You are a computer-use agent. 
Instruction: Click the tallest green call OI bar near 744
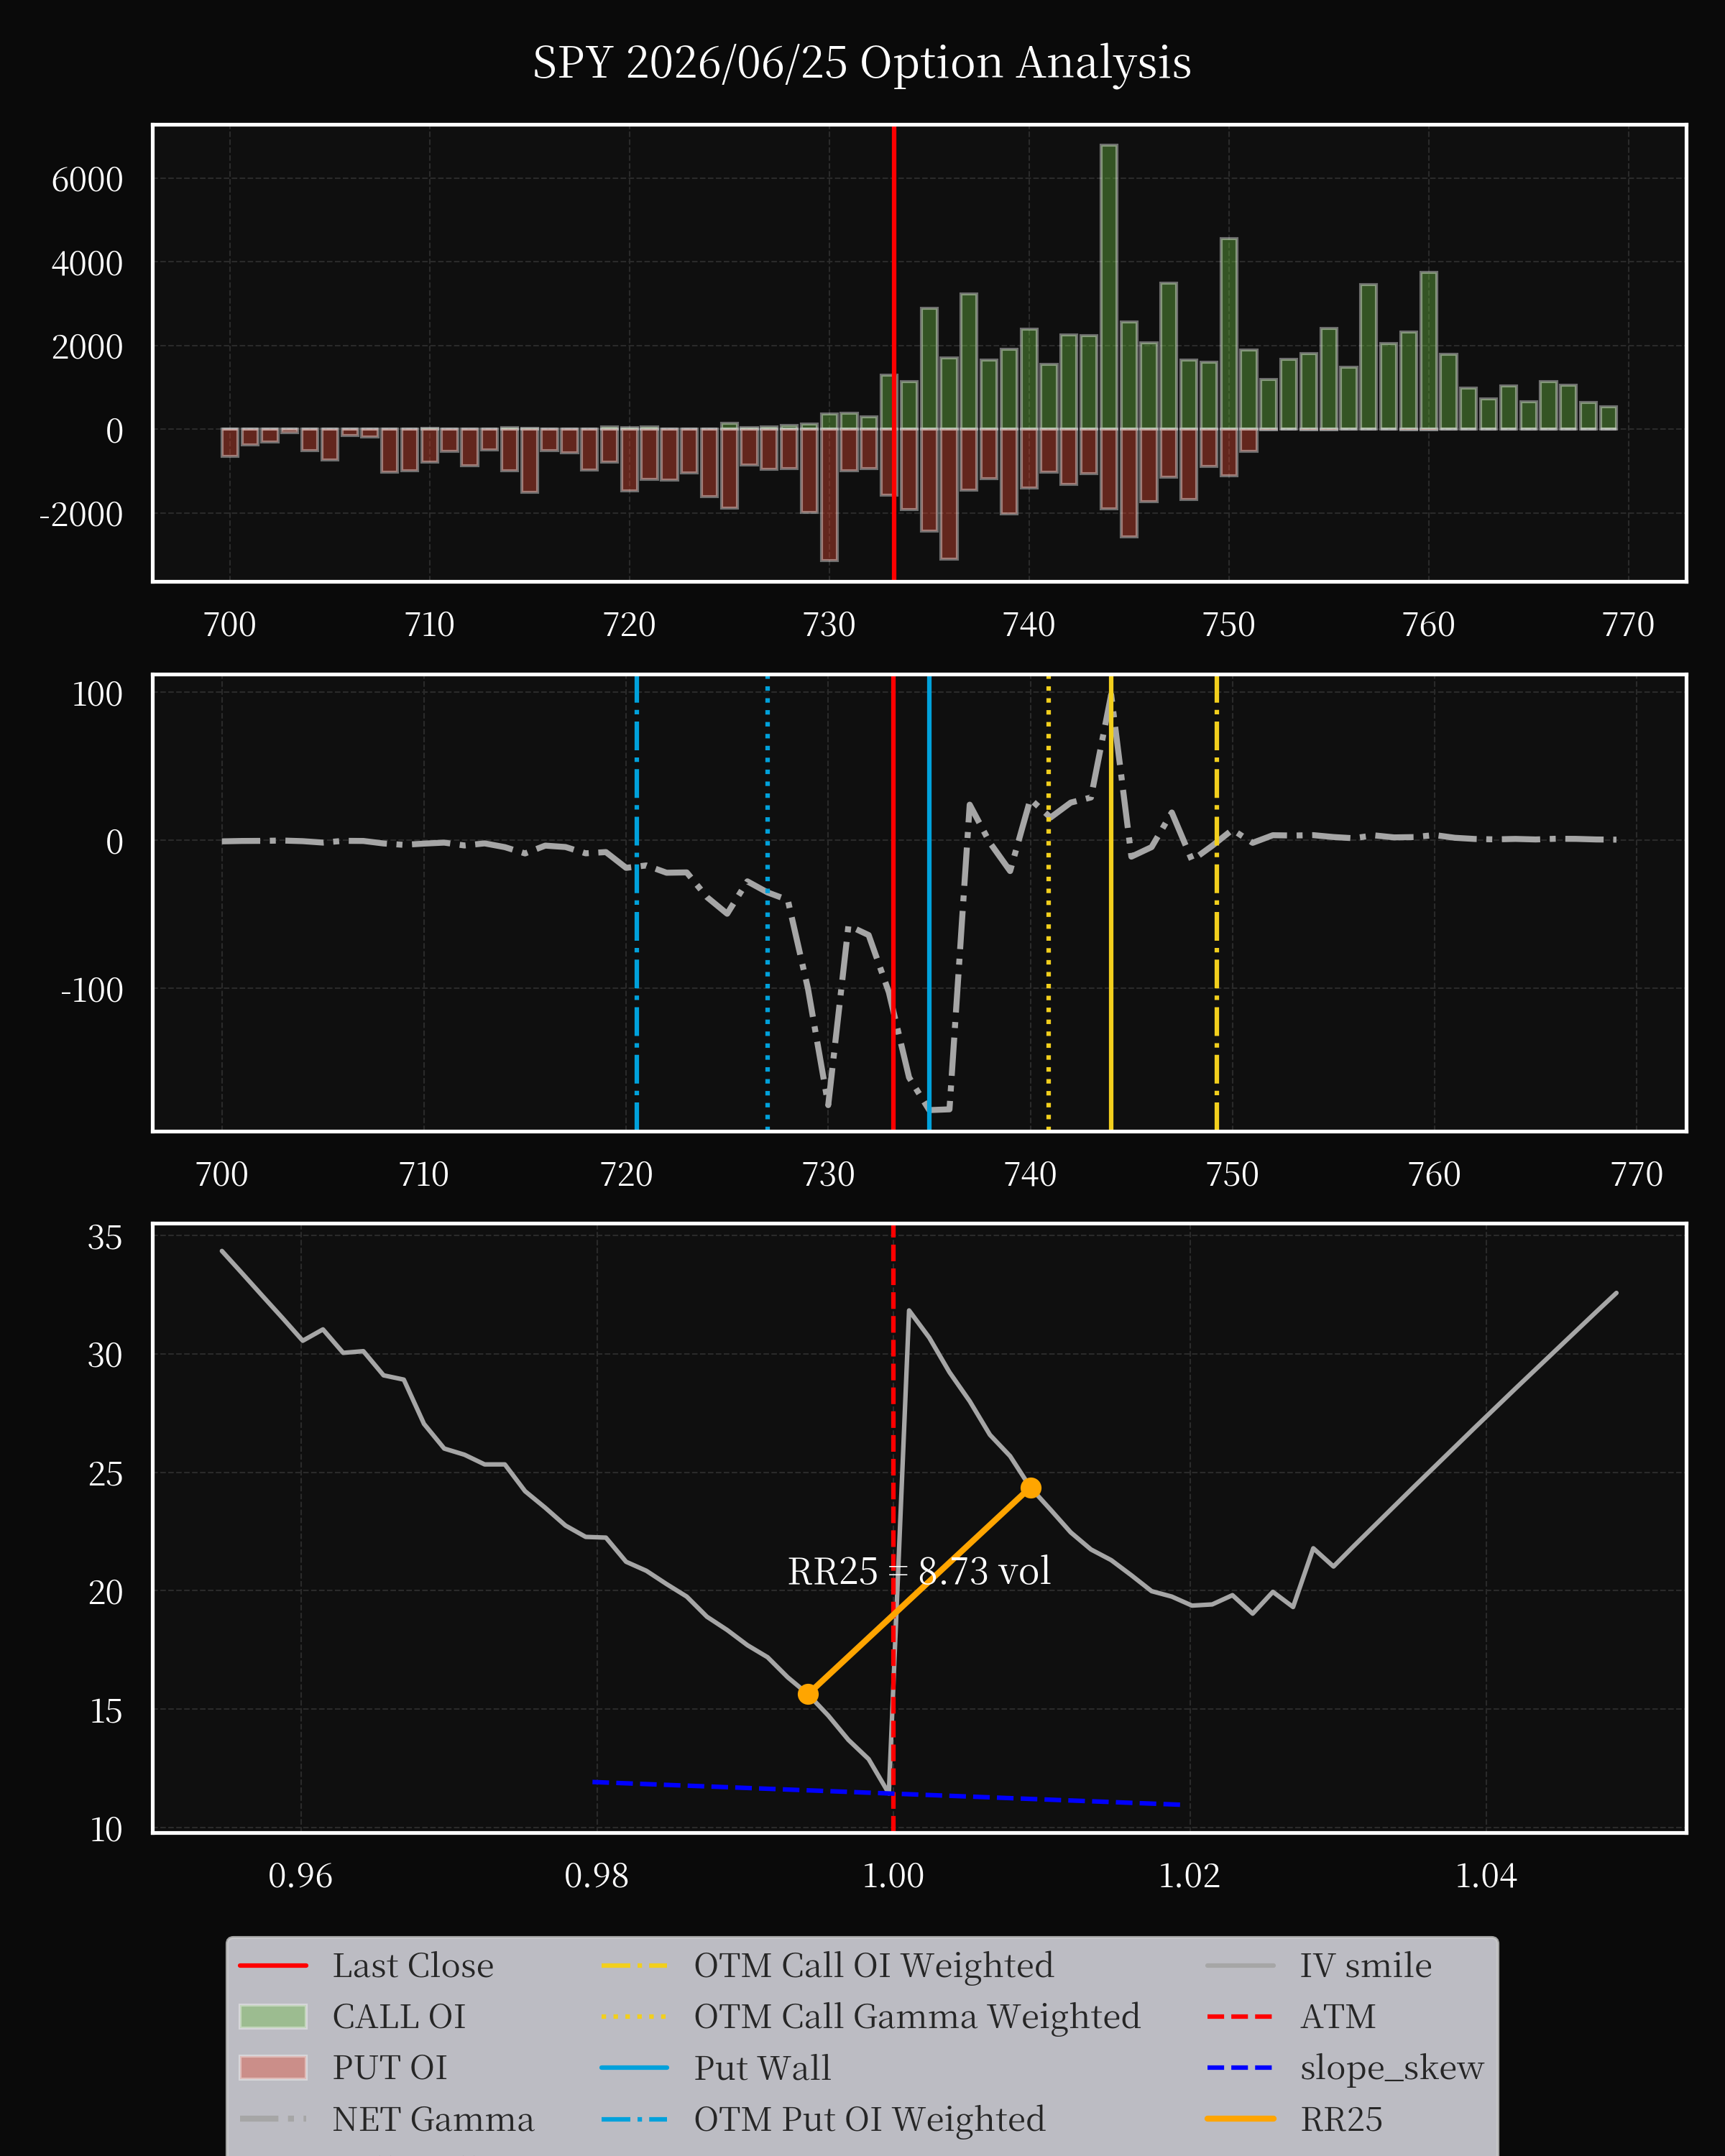coord(1109,287)
